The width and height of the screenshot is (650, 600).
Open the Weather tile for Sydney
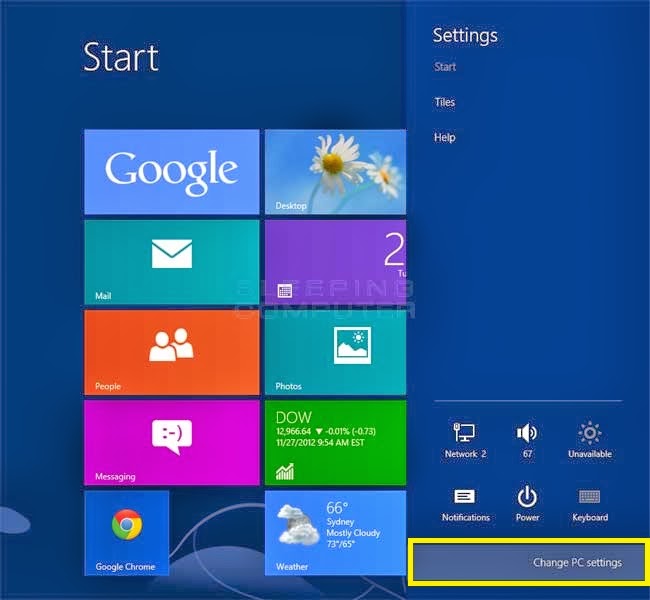(x=335, y=533)
